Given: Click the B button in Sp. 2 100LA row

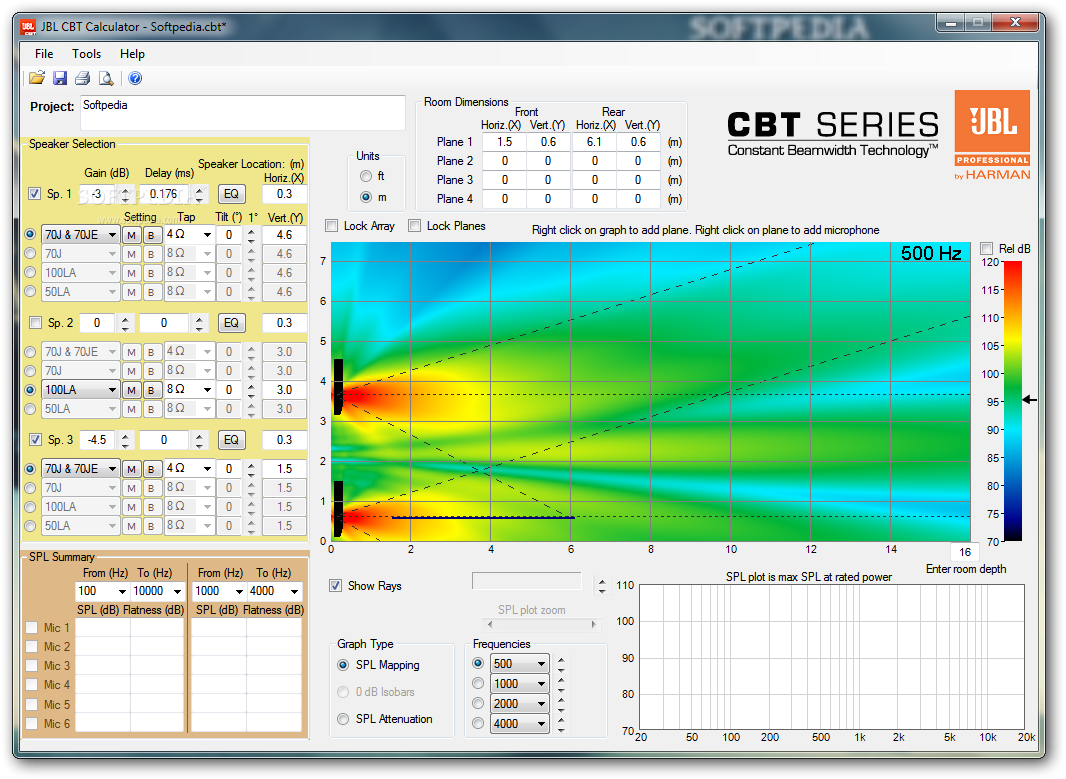Looking at the screenshot, I should tap(152, 390).
